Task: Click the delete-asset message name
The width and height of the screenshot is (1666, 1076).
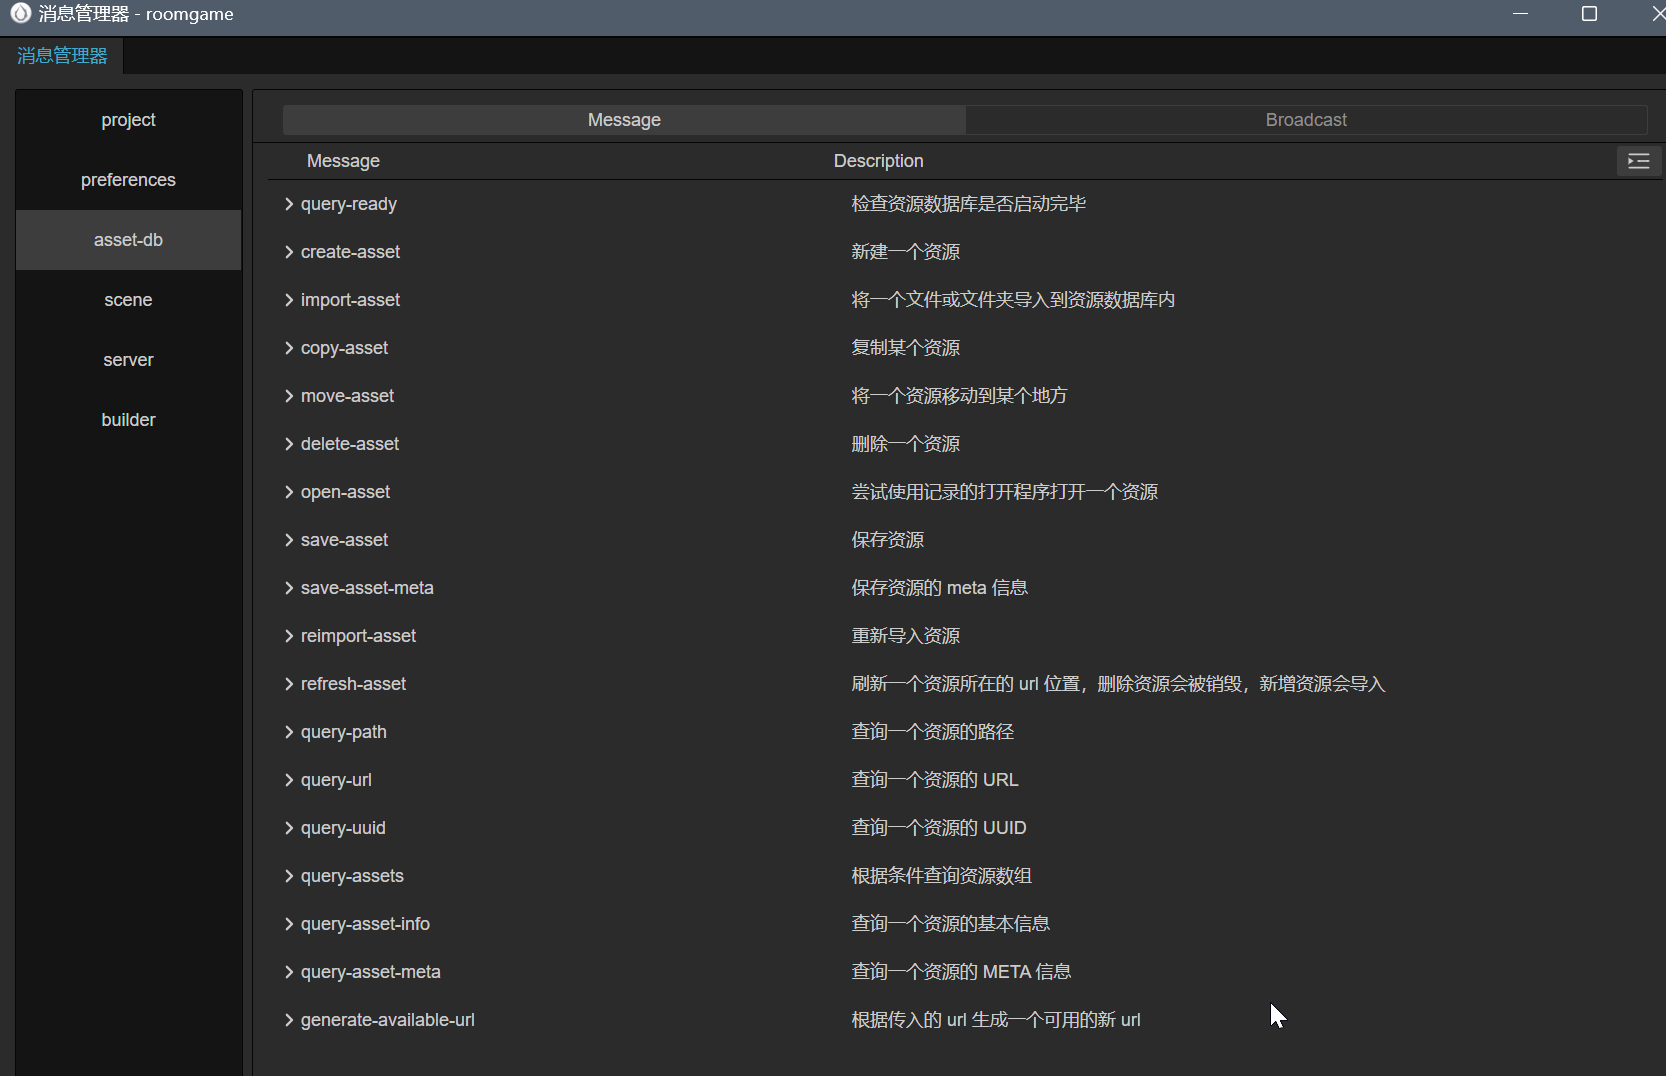Action: click(x=350, y=444)
